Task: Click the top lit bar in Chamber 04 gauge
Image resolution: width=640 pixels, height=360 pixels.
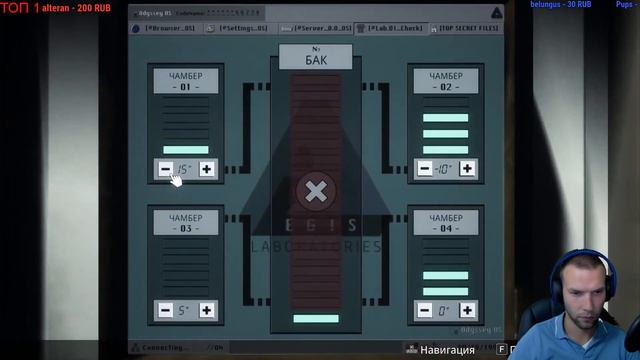Action: point(445,276)
